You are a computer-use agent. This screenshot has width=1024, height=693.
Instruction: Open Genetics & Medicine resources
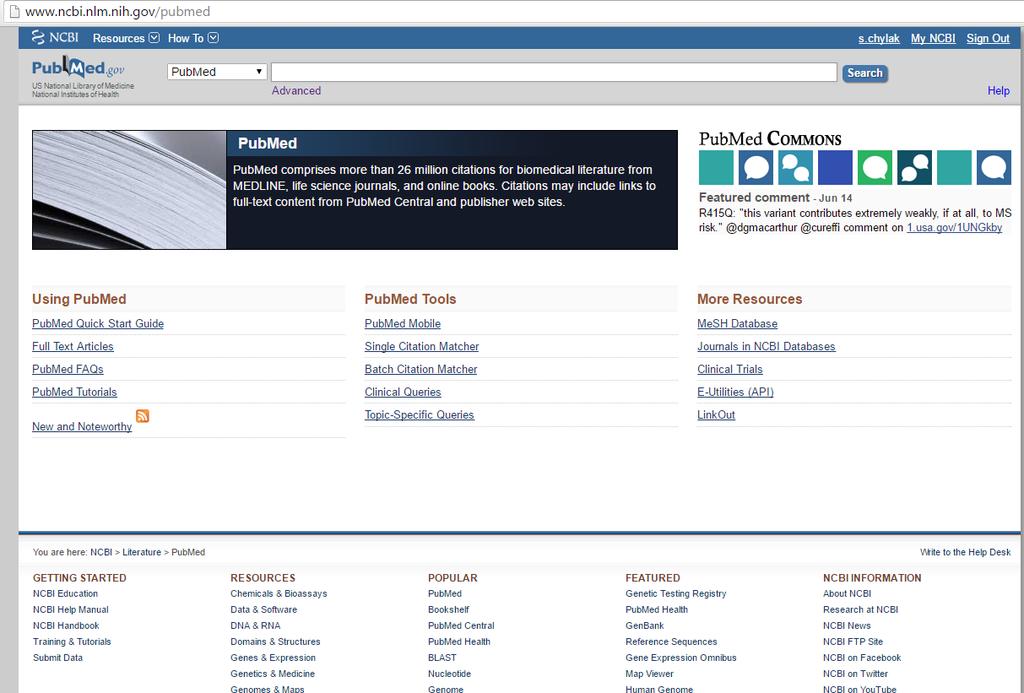pyautogui.click(x=272, y=673)
